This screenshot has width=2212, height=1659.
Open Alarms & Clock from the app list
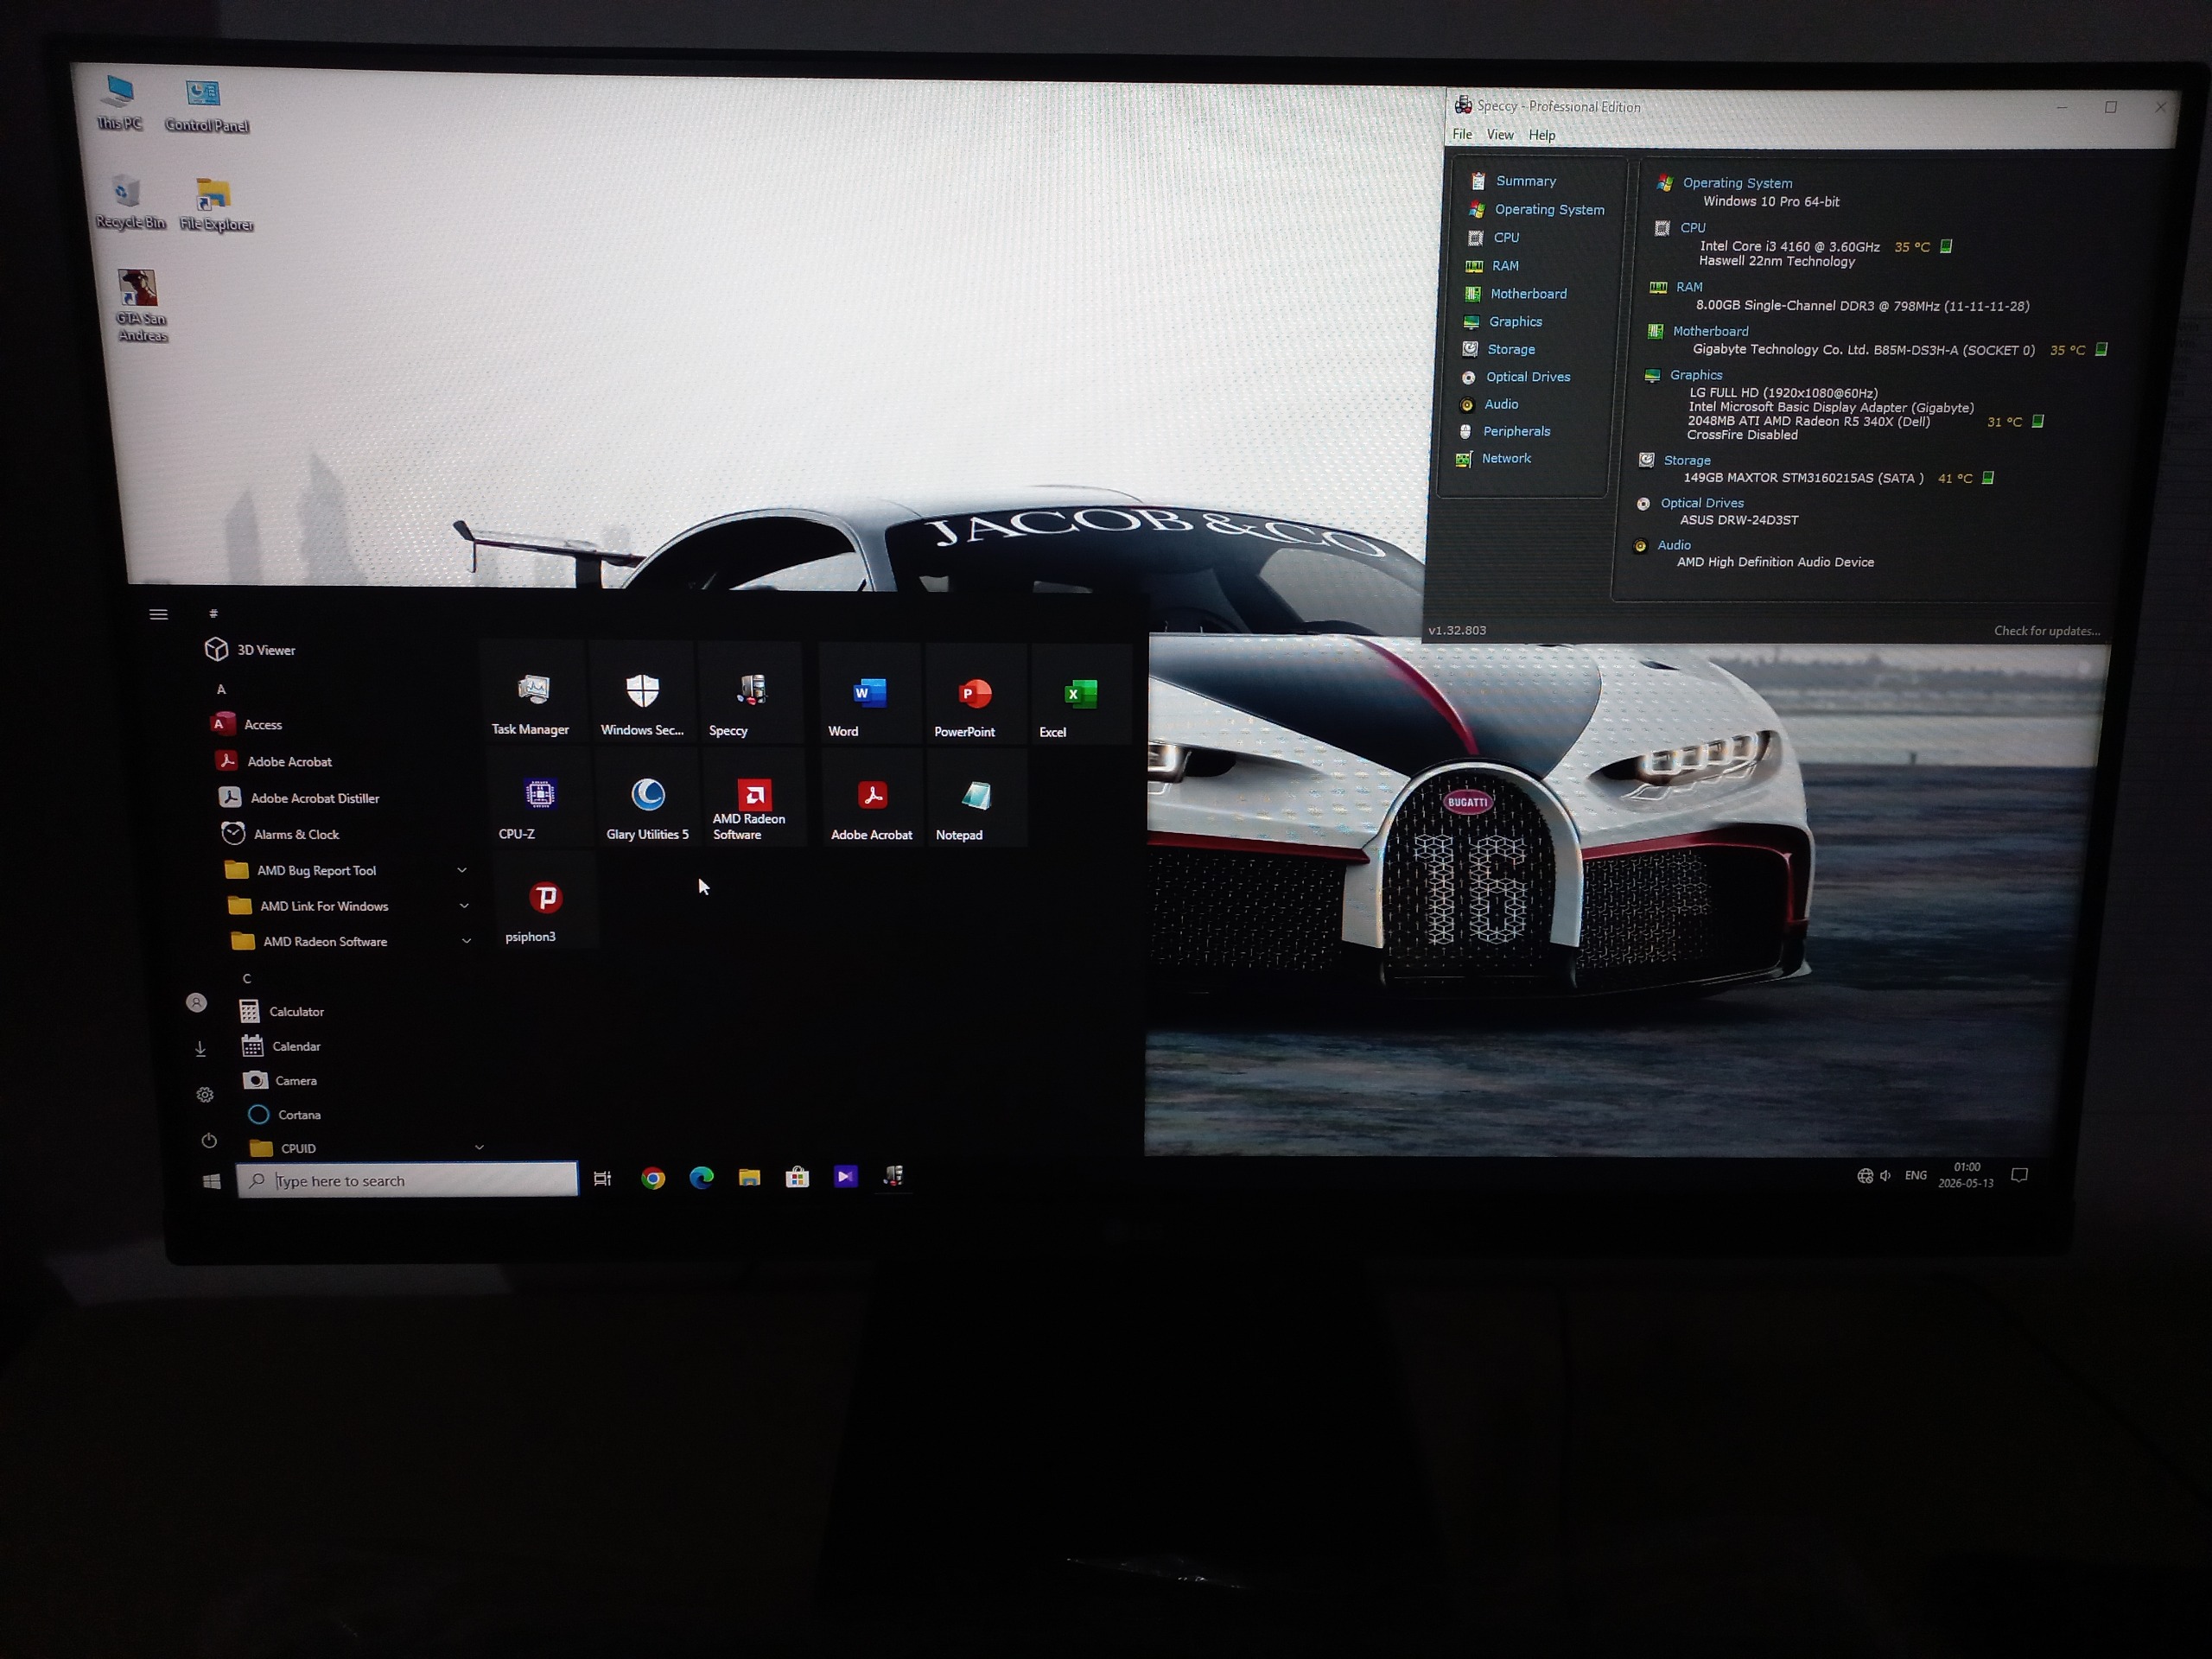(x=280, y=834)
